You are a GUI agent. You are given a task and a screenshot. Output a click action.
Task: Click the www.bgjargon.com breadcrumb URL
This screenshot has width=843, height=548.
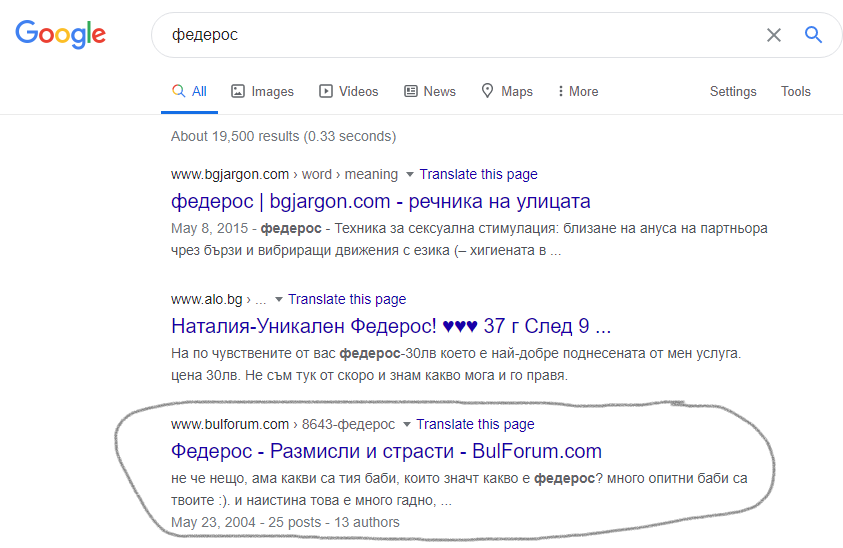click(x=284, y=174)
